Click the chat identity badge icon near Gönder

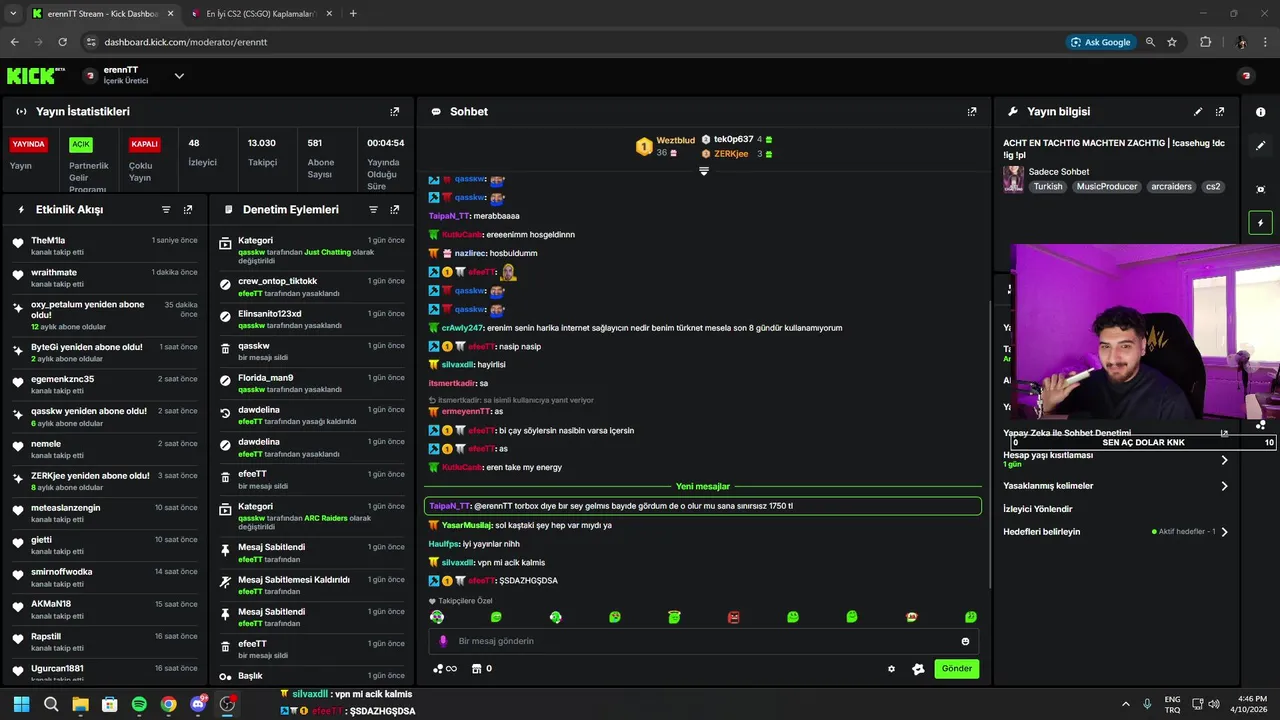coord(918,669)
